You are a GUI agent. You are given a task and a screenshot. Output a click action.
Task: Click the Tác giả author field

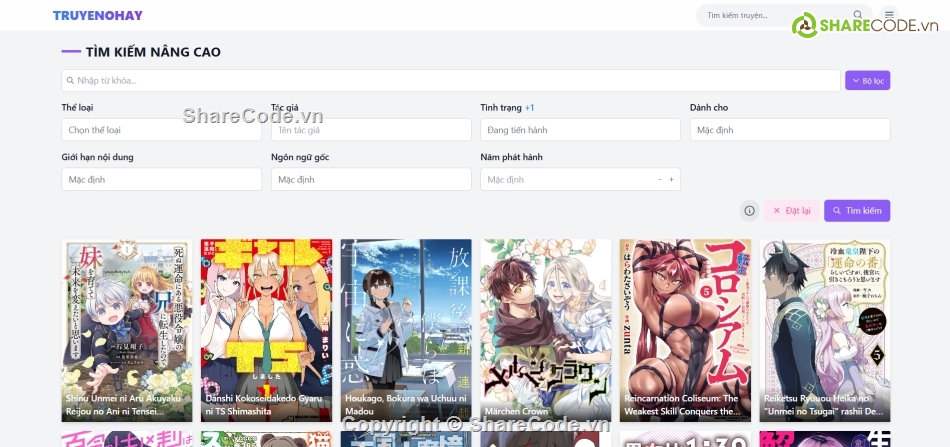[x=371, y=130]
